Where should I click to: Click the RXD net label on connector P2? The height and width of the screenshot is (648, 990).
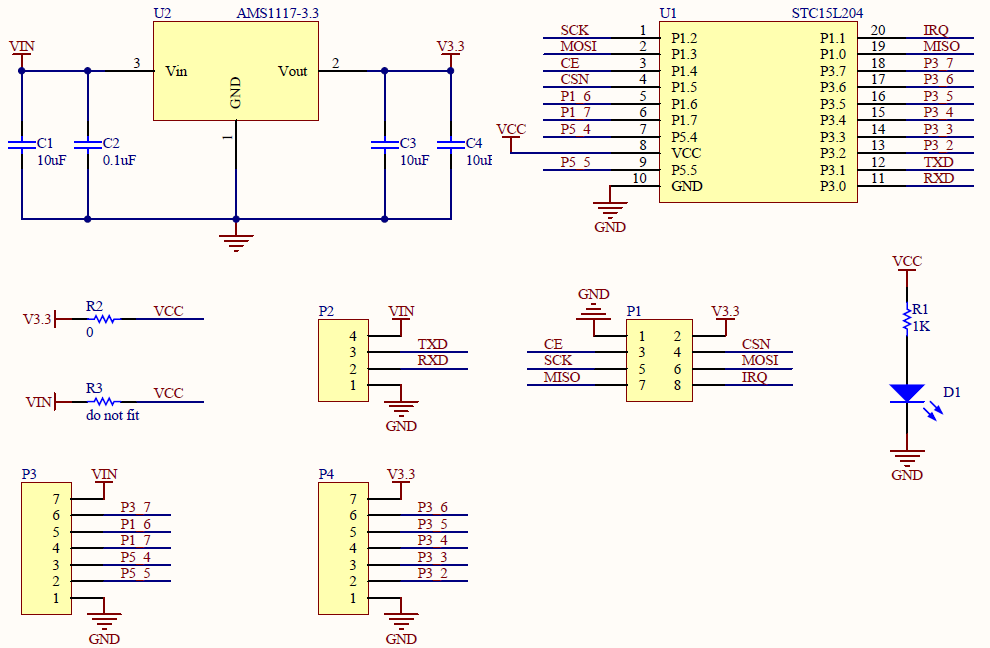433,361
